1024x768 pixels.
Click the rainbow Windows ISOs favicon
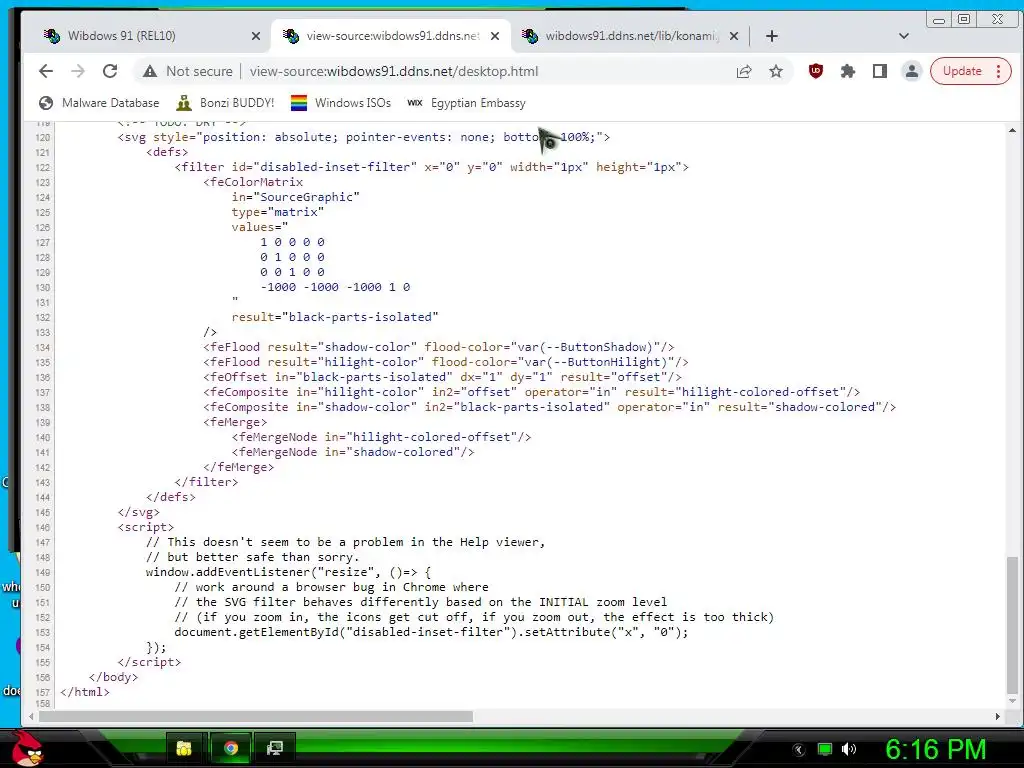(298, 103)
